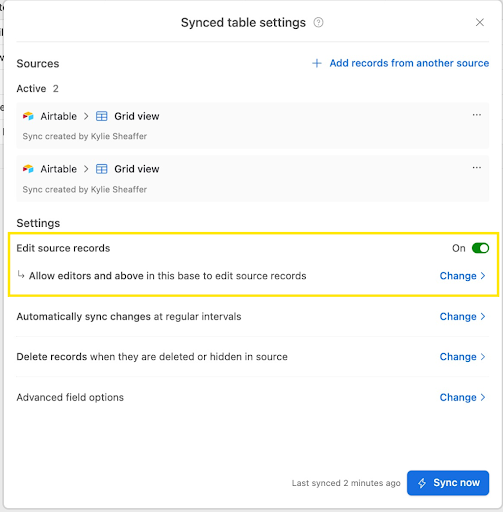The height and width of the screenshot is (512, 503).
Task: Open the first source's three-dot menu
Action: tap(477, 115)
